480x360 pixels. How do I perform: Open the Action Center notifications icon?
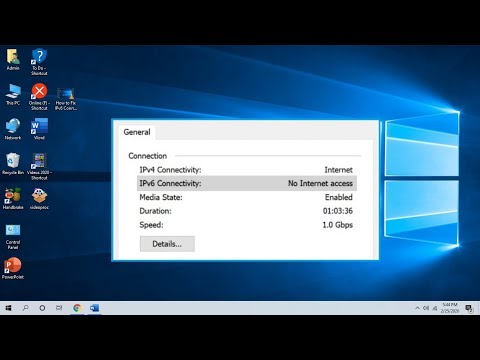click(x=469, y=308)
